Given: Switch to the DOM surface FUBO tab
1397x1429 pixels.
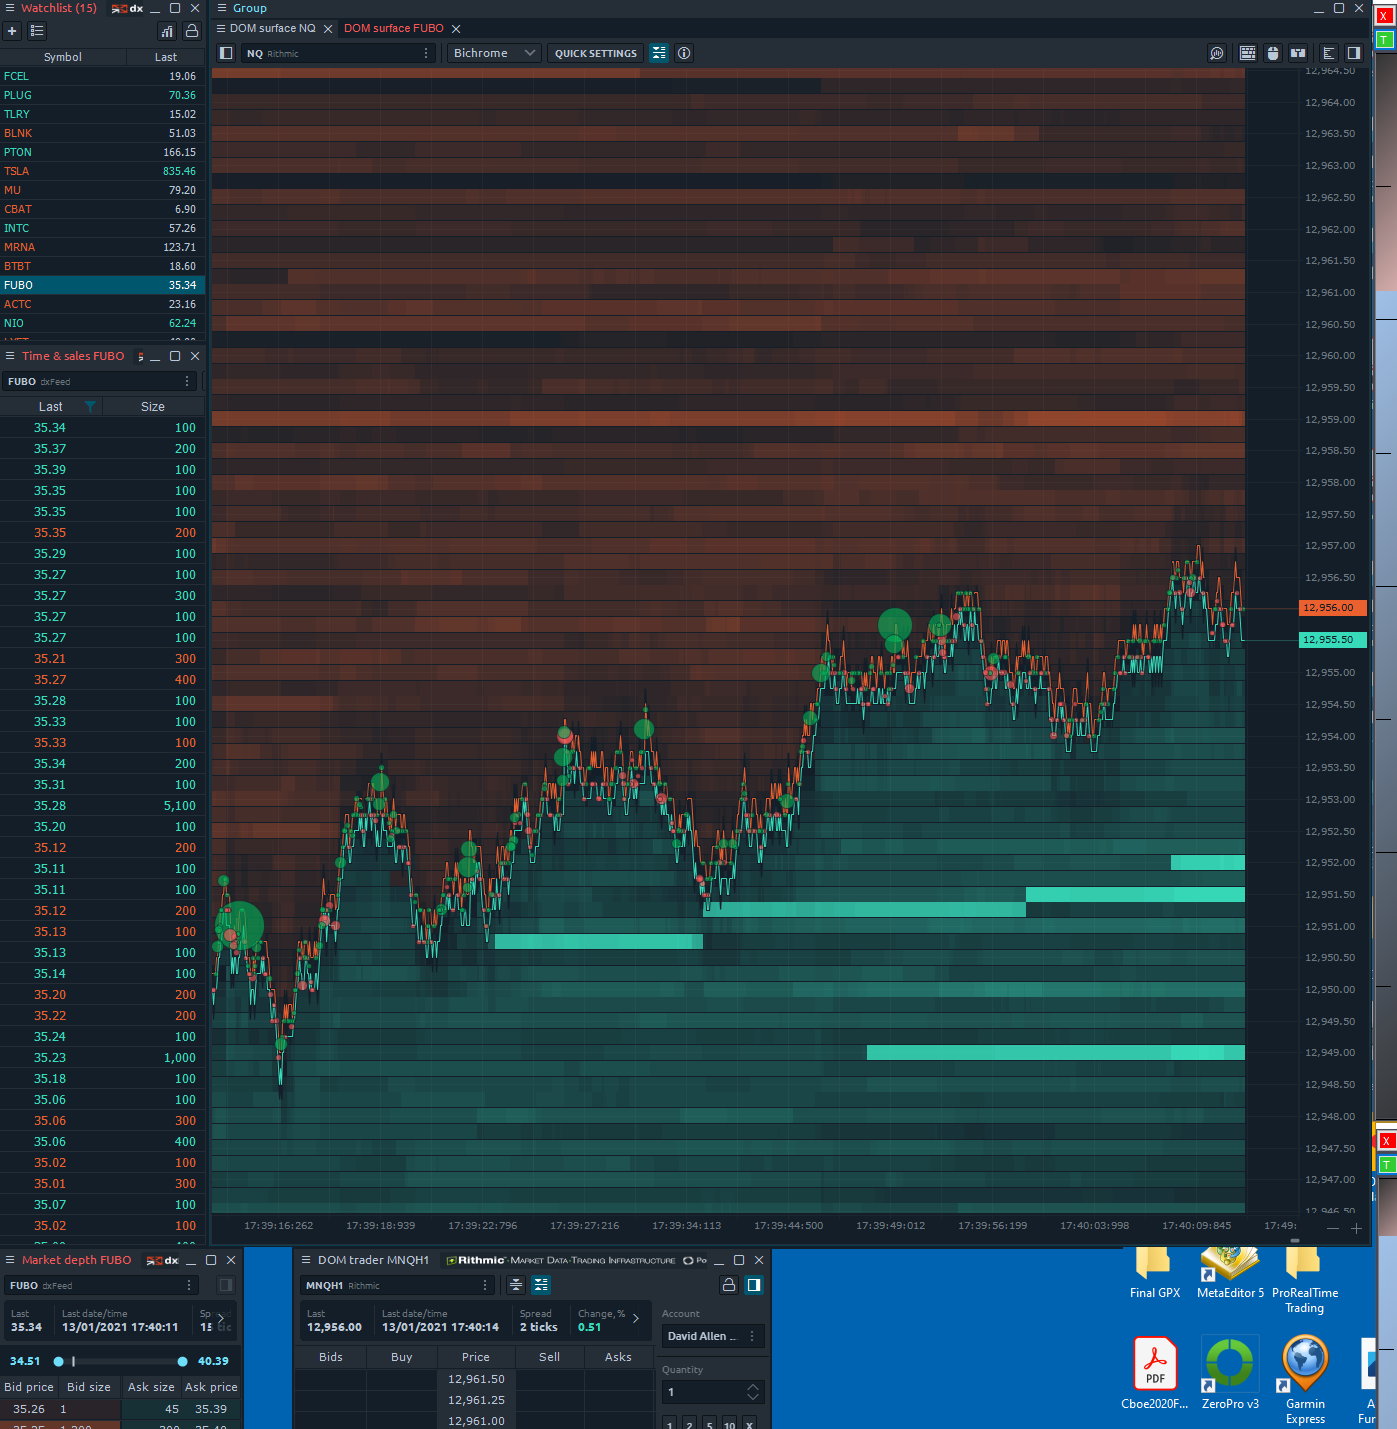Looking at the screenshot, I should (393, 28).
